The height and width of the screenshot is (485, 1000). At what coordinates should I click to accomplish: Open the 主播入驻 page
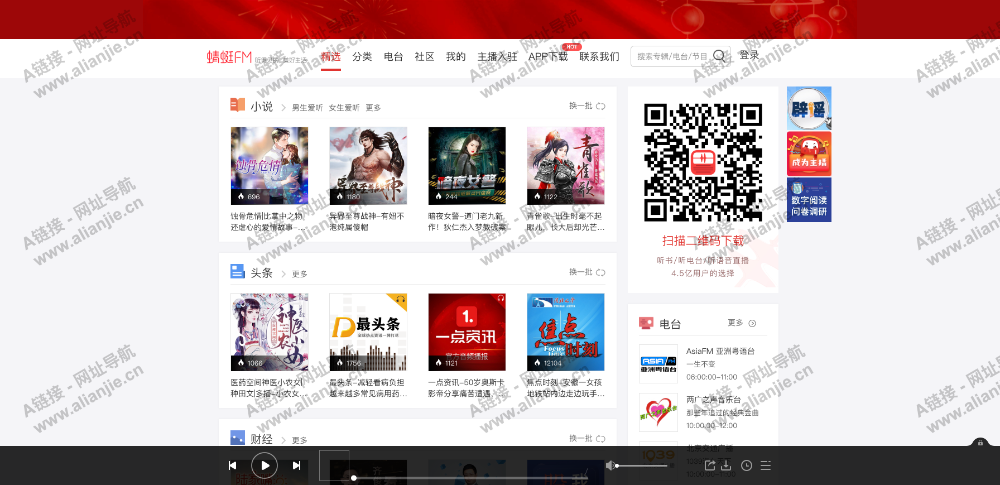[x=497, y=56]
